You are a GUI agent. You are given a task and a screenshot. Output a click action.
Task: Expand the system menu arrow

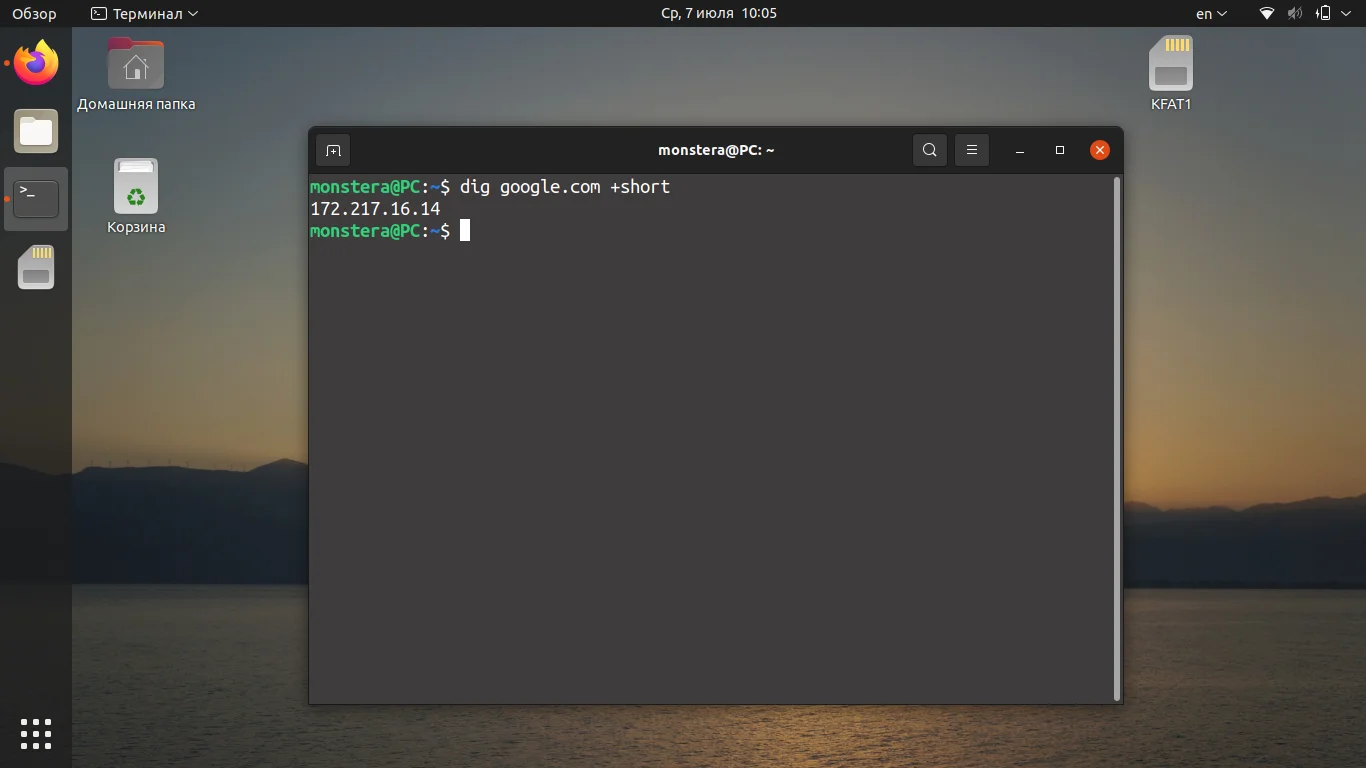[1346, 14]
